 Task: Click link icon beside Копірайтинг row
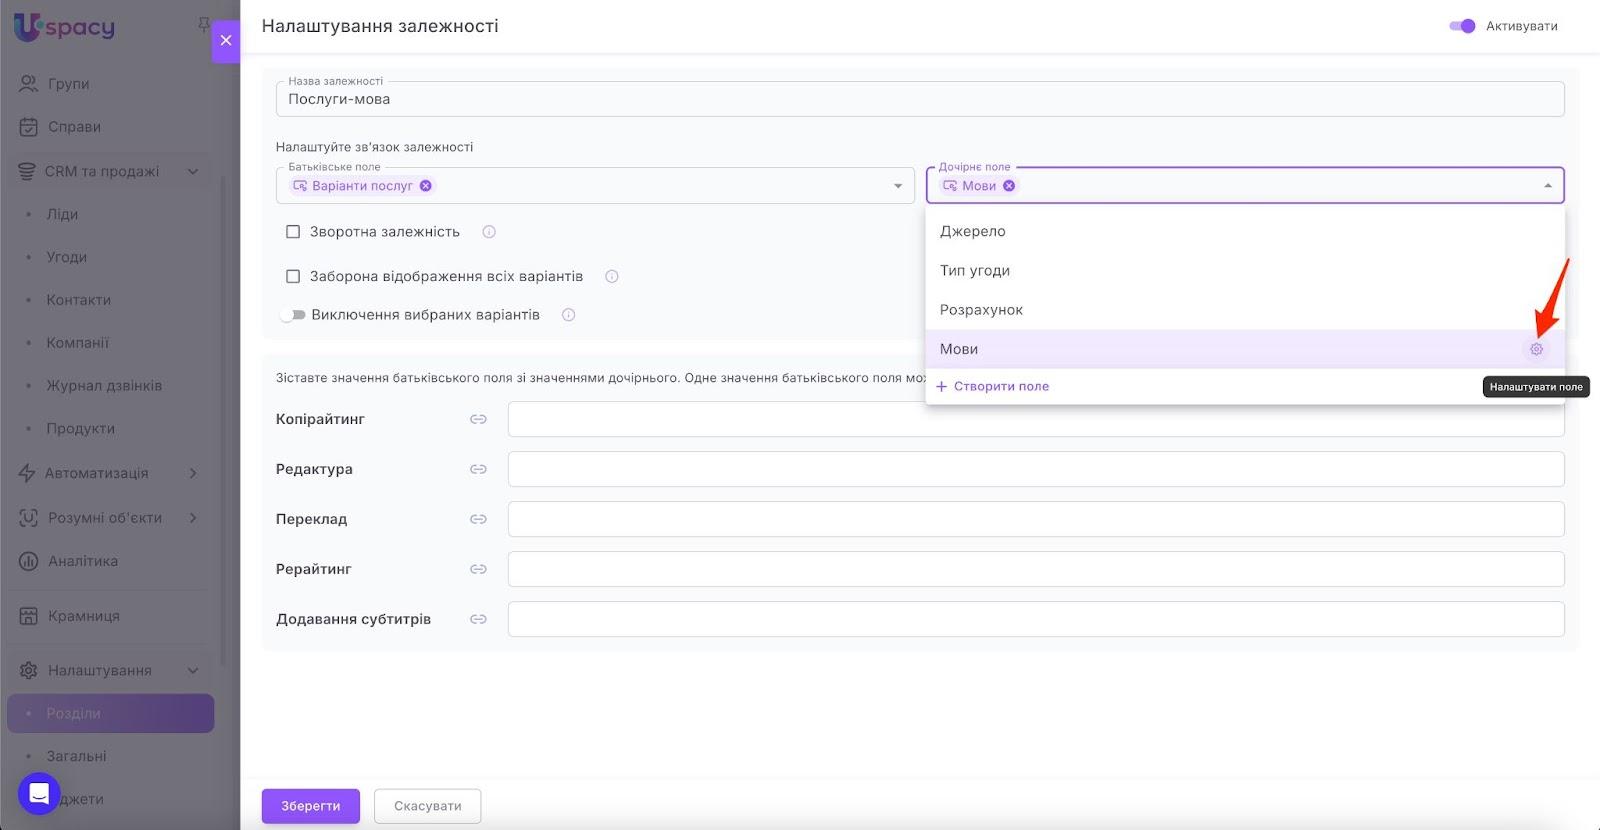click(478, 419)
